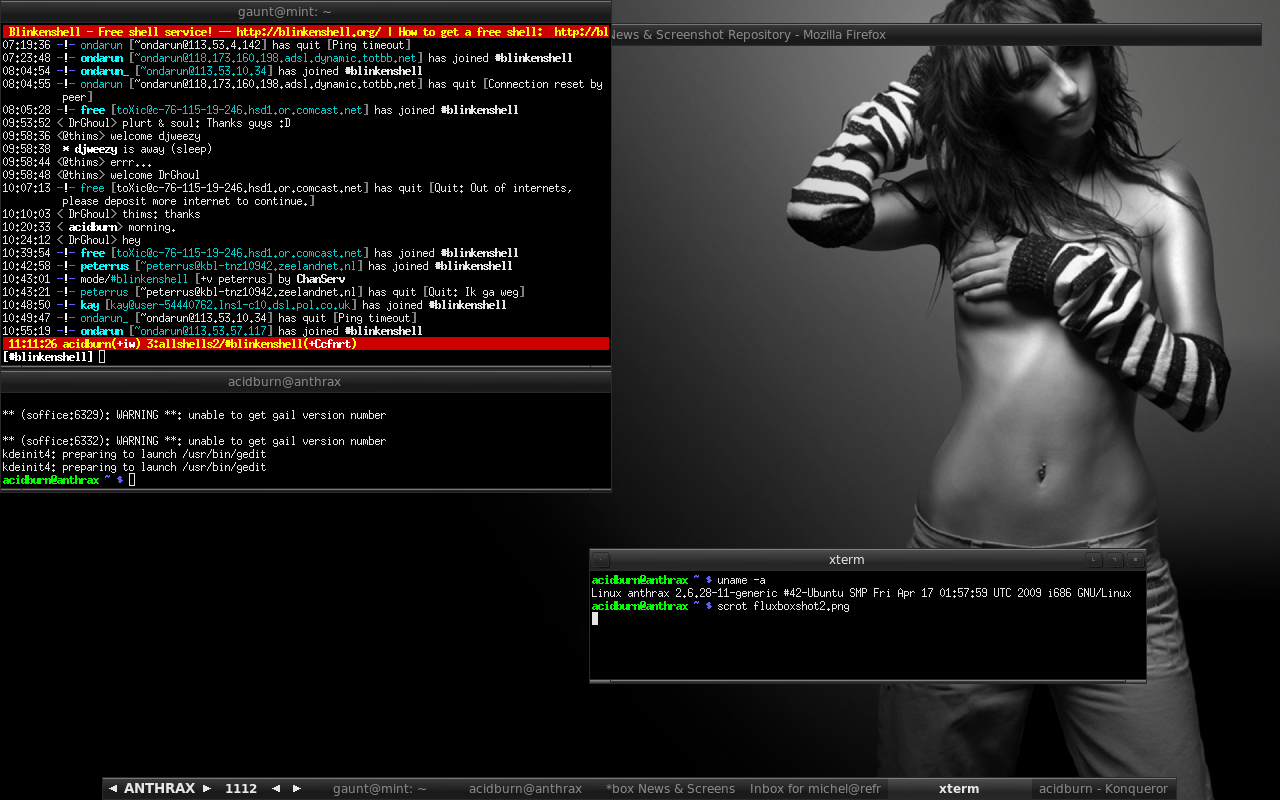Raise the Mozilla Firefox window via its titlebar
Viewport: 1280px width, 800px height.
point(935,35)
